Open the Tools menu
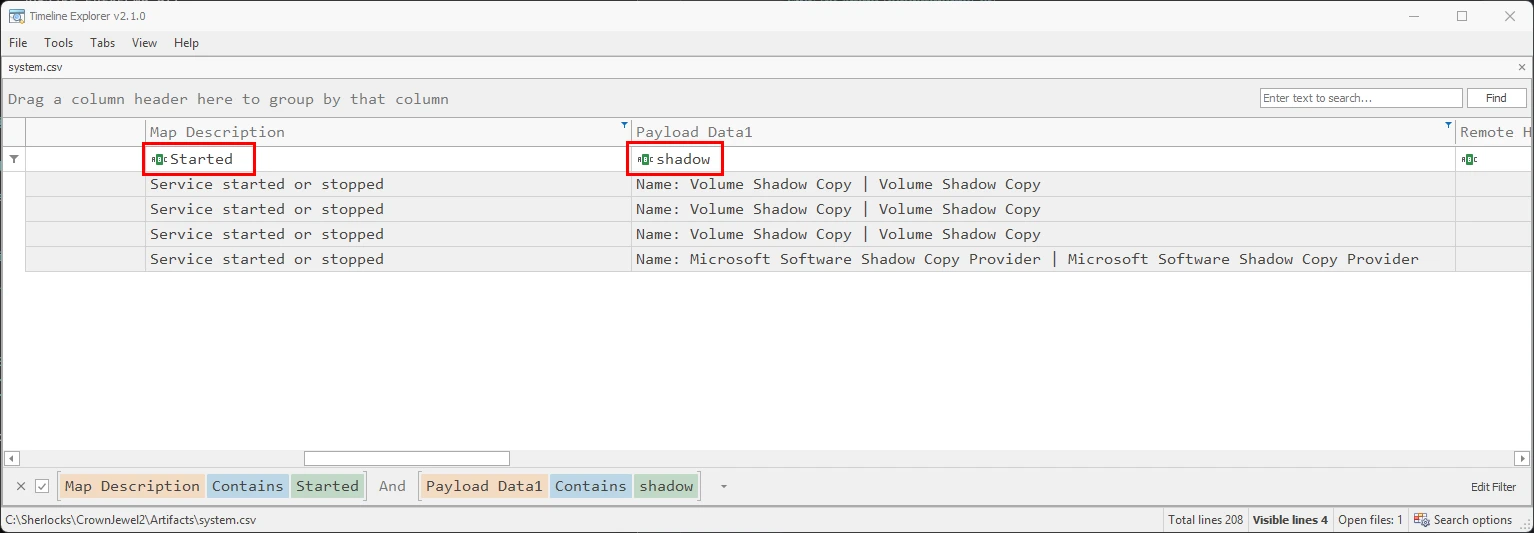Viewport: 1534px width, 533px height. click(x=59, y=43)
